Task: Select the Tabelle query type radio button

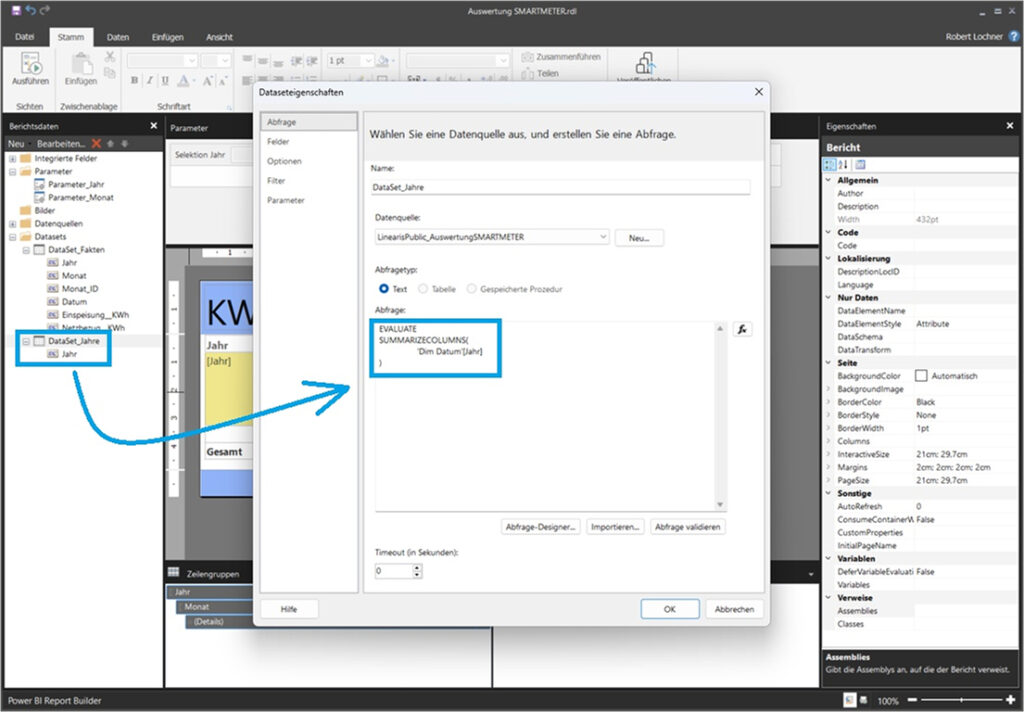Action: pyautogui.click(x=423, y=289)
